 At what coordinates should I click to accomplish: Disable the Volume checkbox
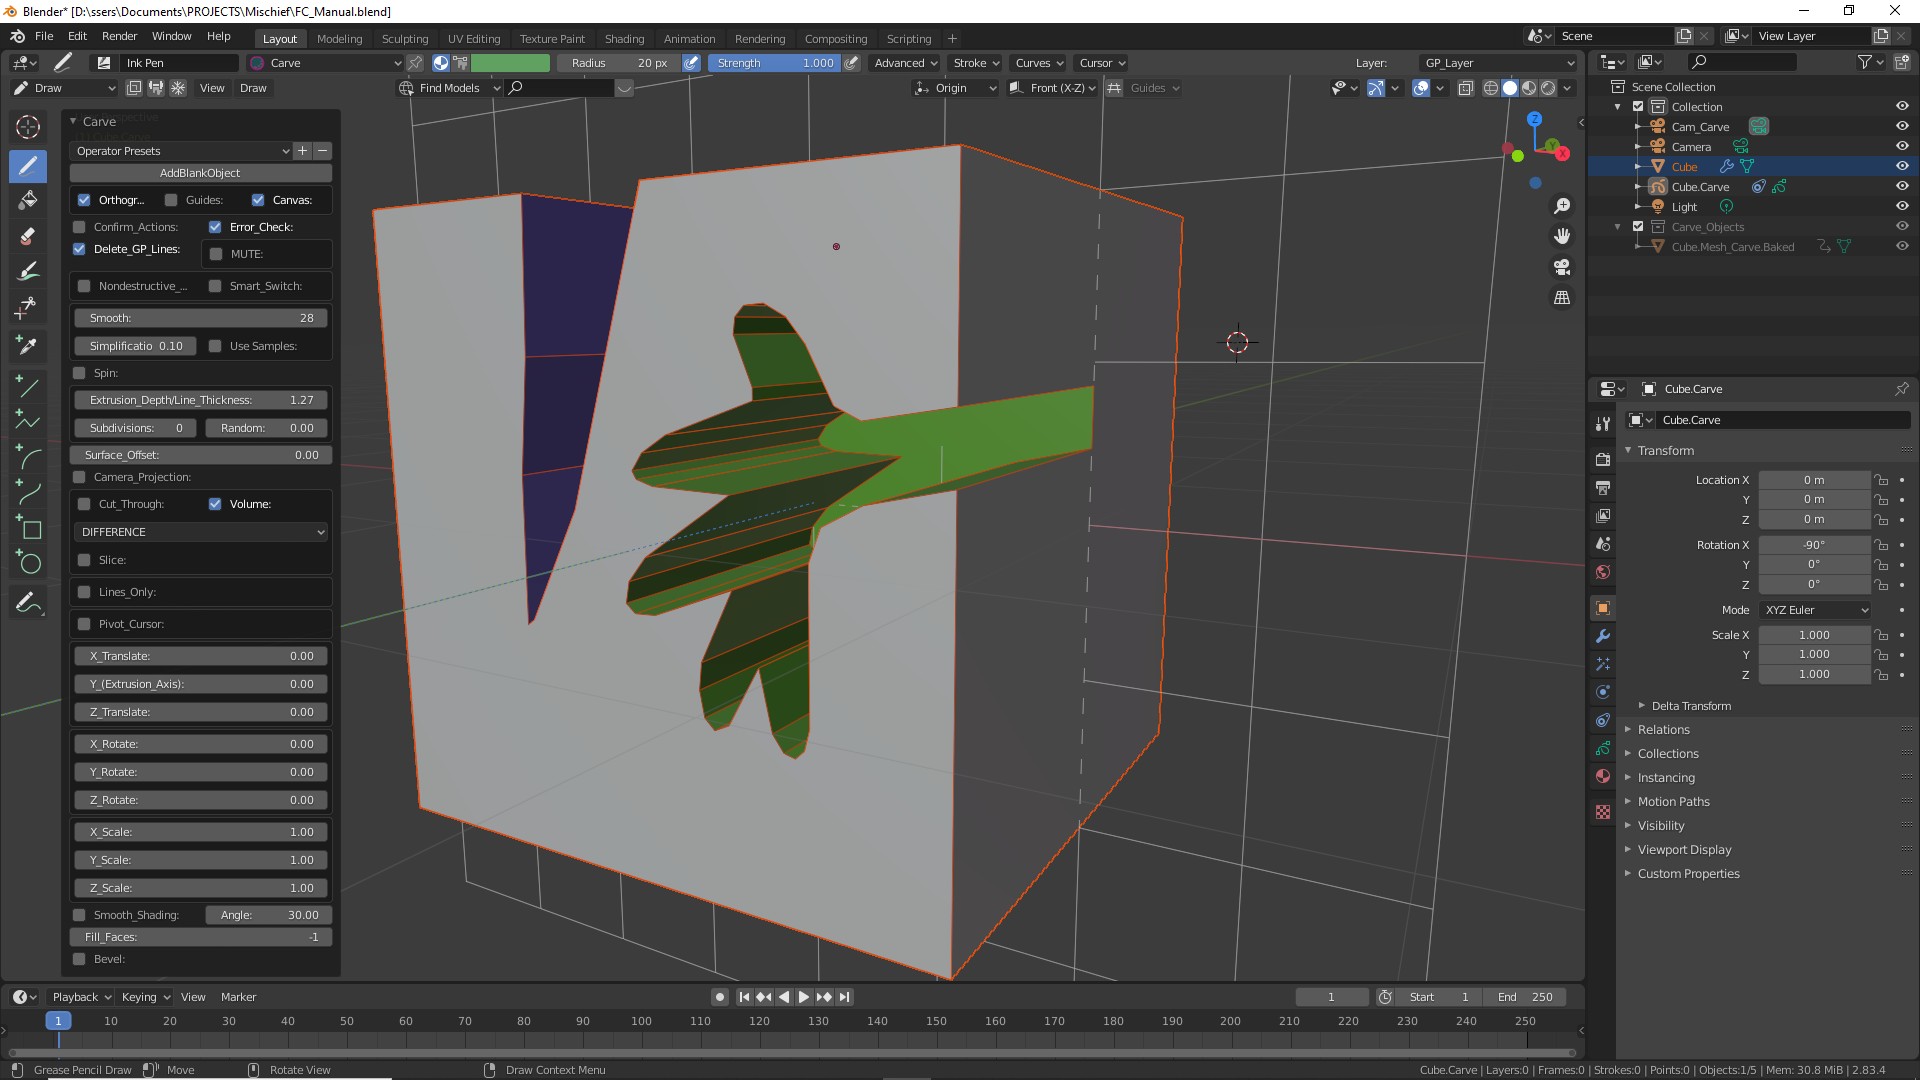(215, 504)
